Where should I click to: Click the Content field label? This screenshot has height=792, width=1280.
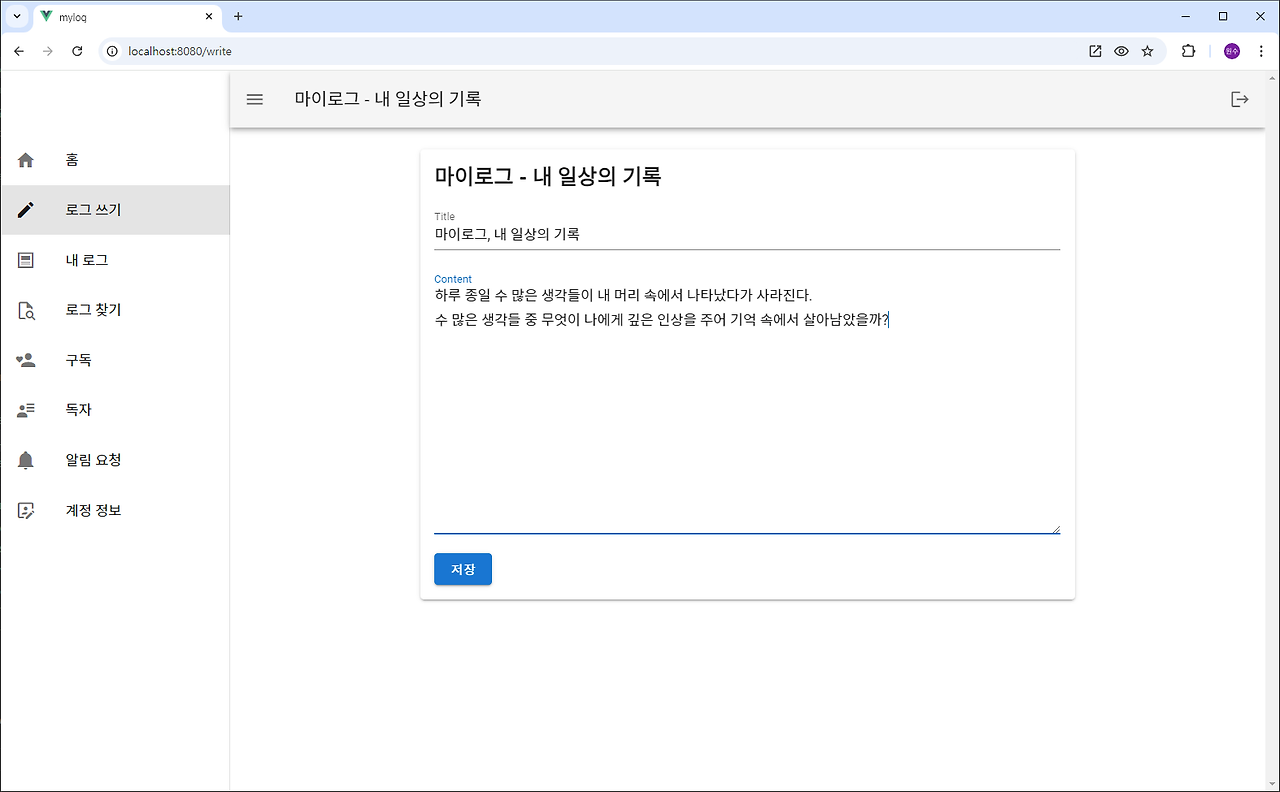453,279
